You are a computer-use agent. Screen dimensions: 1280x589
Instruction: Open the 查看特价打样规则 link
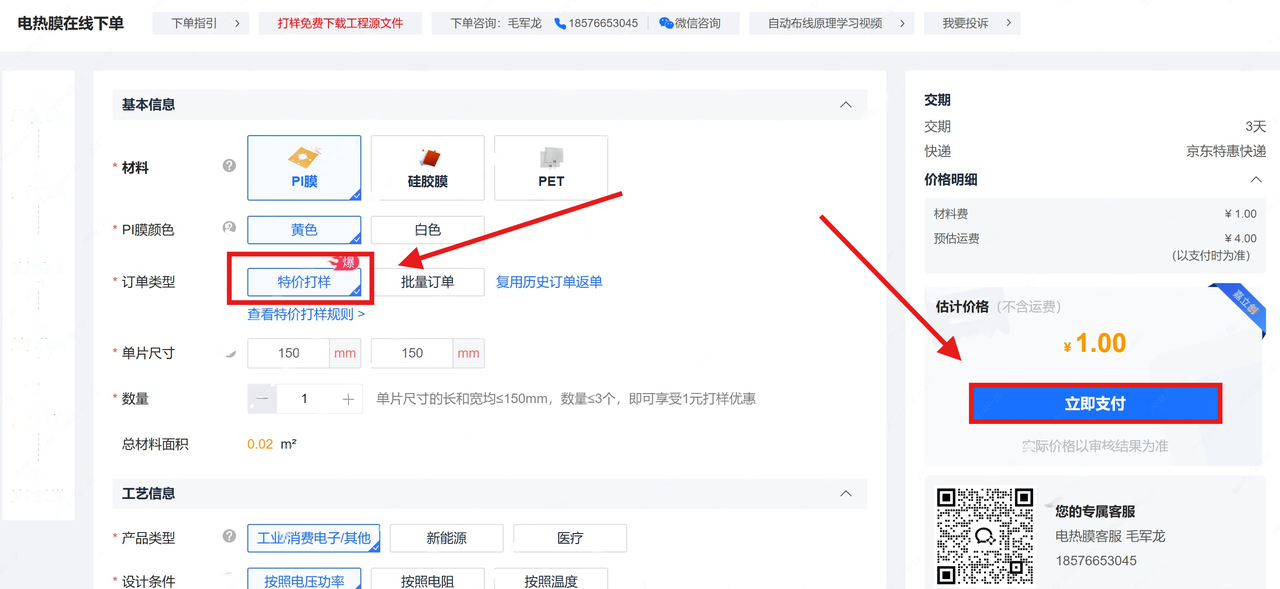pyautogui.click(x=306, y=314)
